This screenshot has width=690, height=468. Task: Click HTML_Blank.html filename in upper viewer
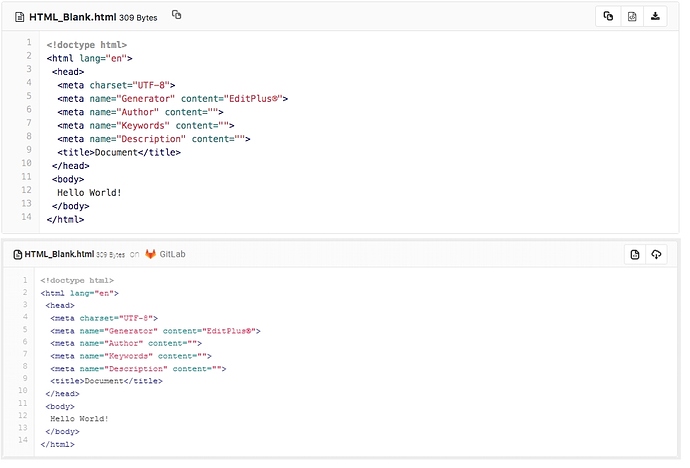[x=73, y=17]
